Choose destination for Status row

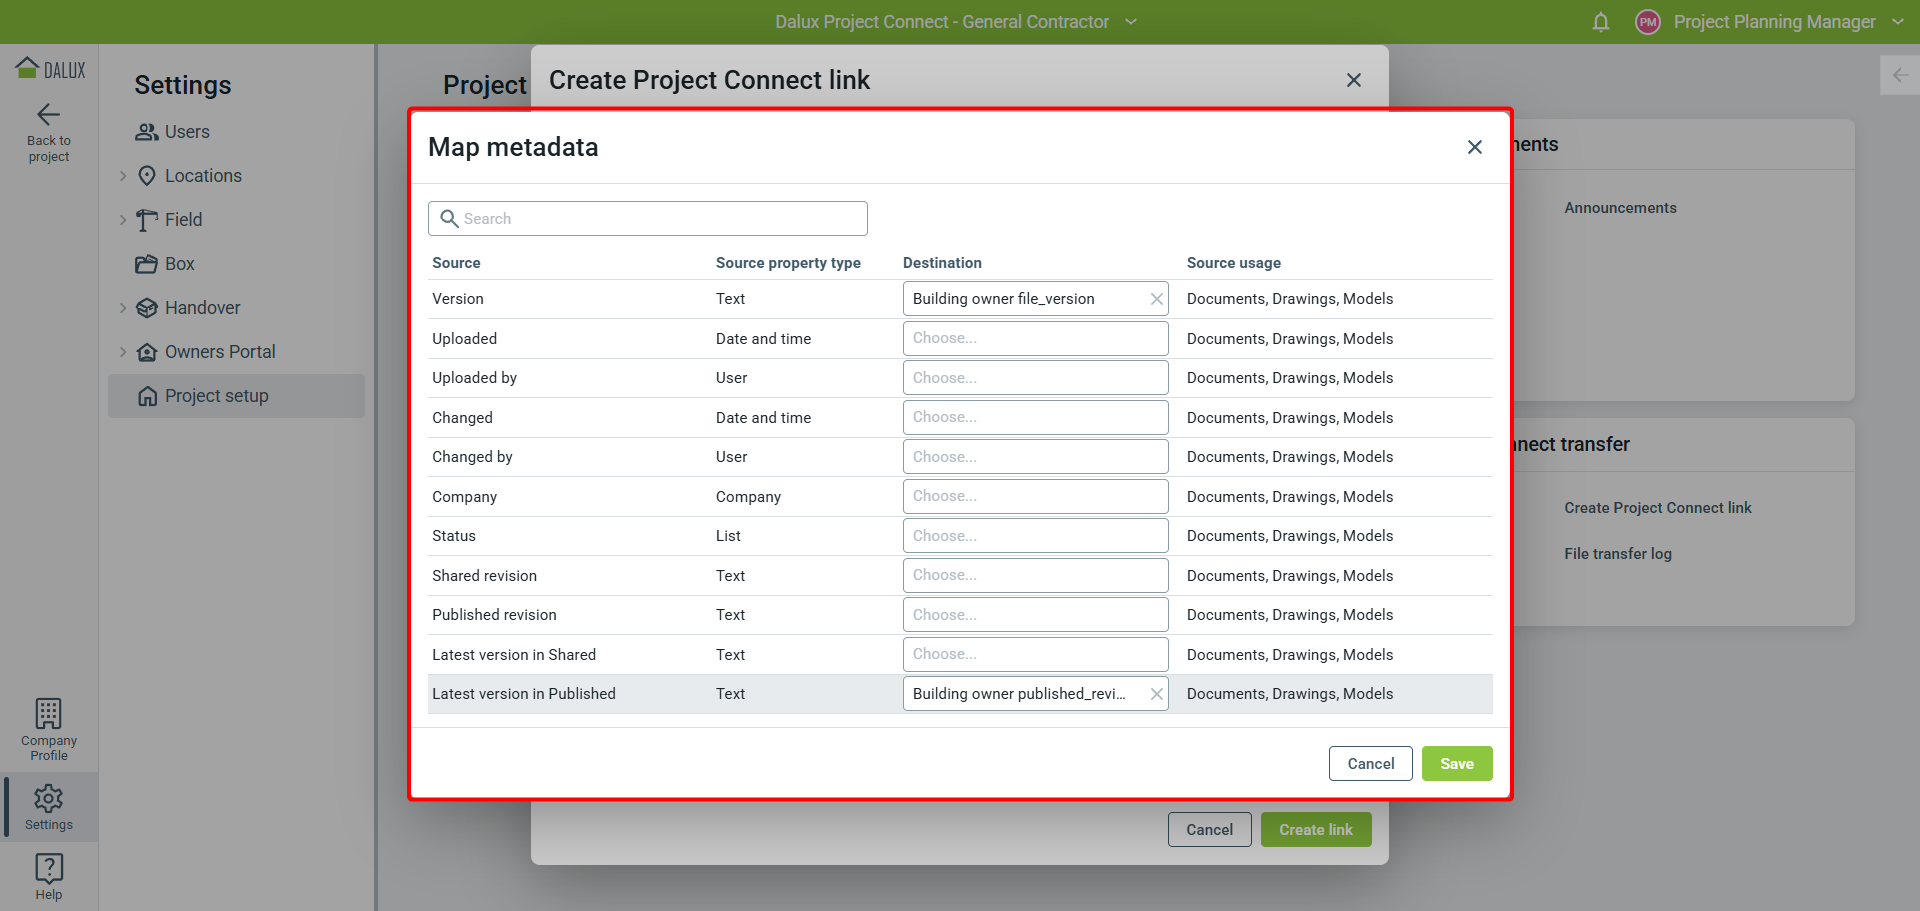coord(1034,536)
